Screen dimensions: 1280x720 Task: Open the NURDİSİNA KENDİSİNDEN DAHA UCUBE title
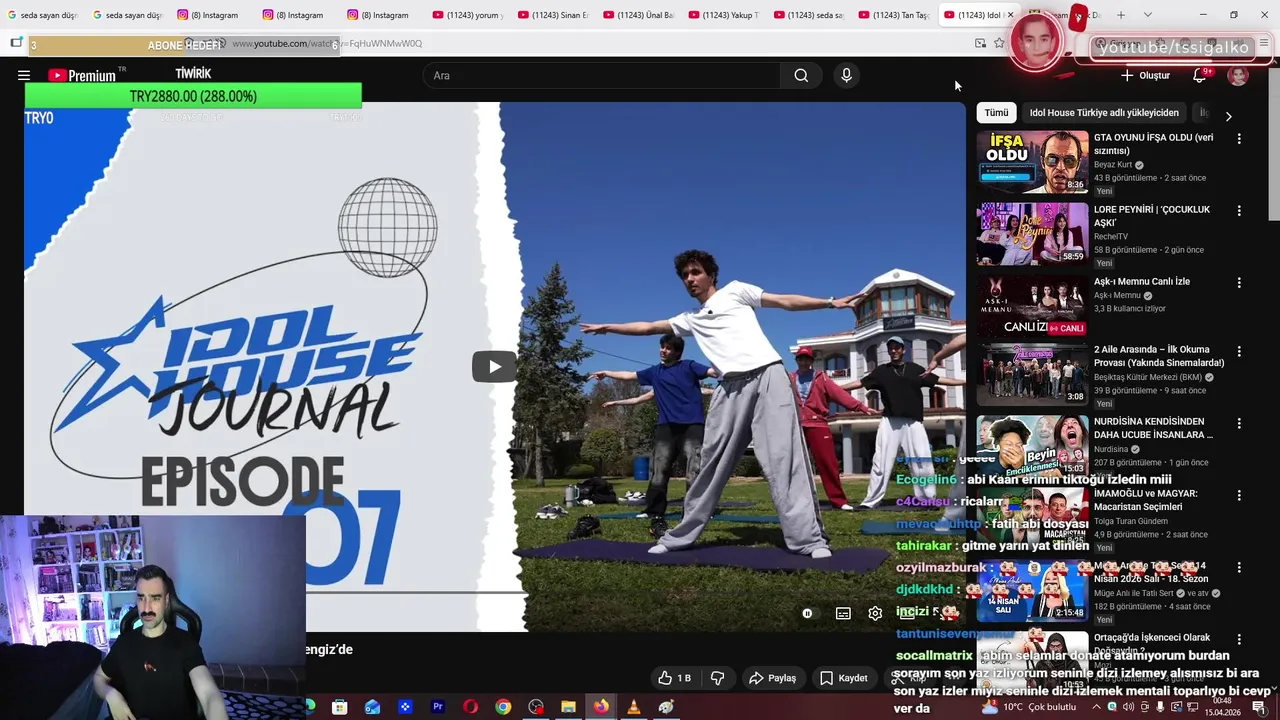tap(1153, 428)
